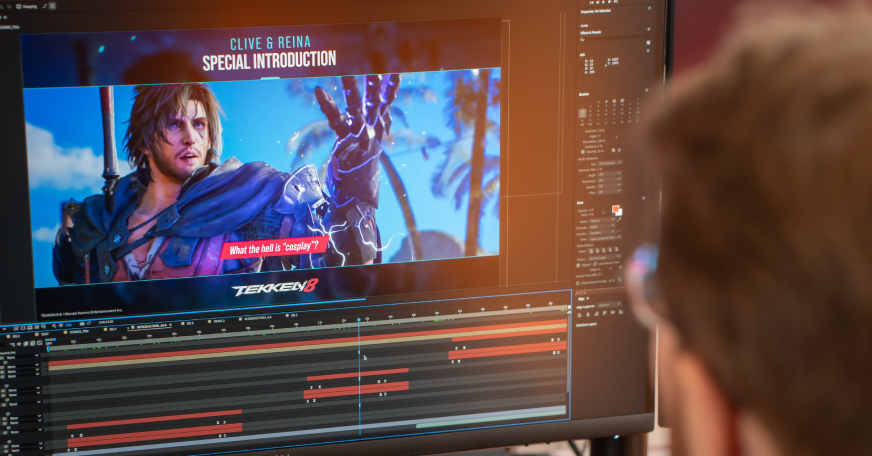Open the Brushes panel options menu icon
Screen dimensions: 872x456
[646, 91]
